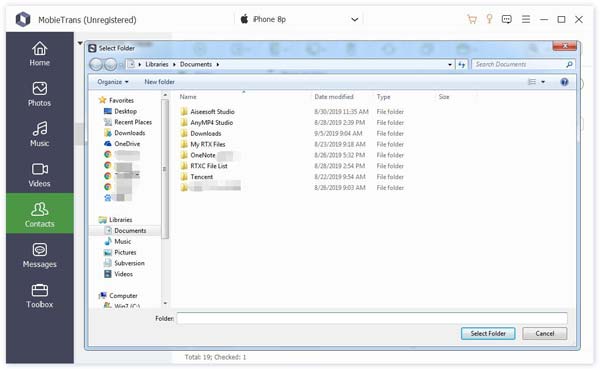Click the navigation pane scrollbar
The height and width of the screenshot is (370, 600).
point(165,169)
